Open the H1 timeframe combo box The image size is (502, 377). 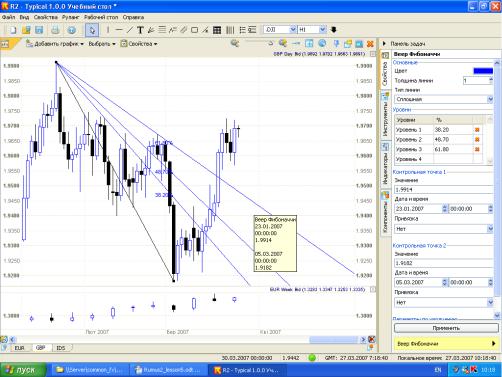(x=312, y=30)
